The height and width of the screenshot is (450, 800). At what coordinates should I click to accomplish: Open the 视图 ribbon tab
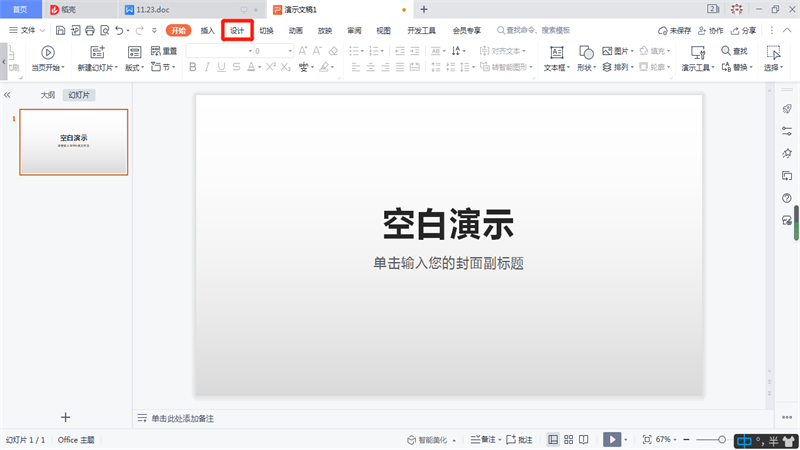pos(384,31)
